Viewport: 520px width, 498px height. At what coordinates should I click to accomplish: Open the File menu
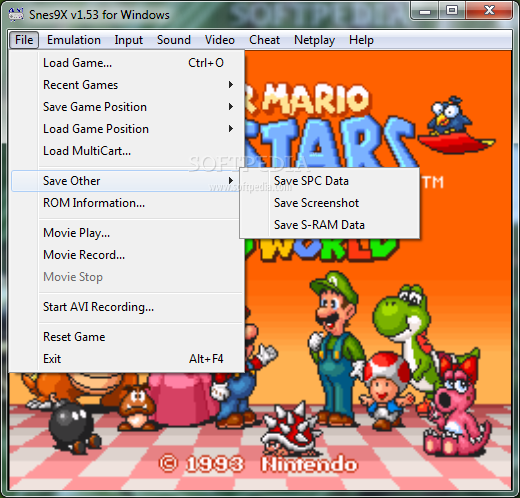click(x=24, y=40)
